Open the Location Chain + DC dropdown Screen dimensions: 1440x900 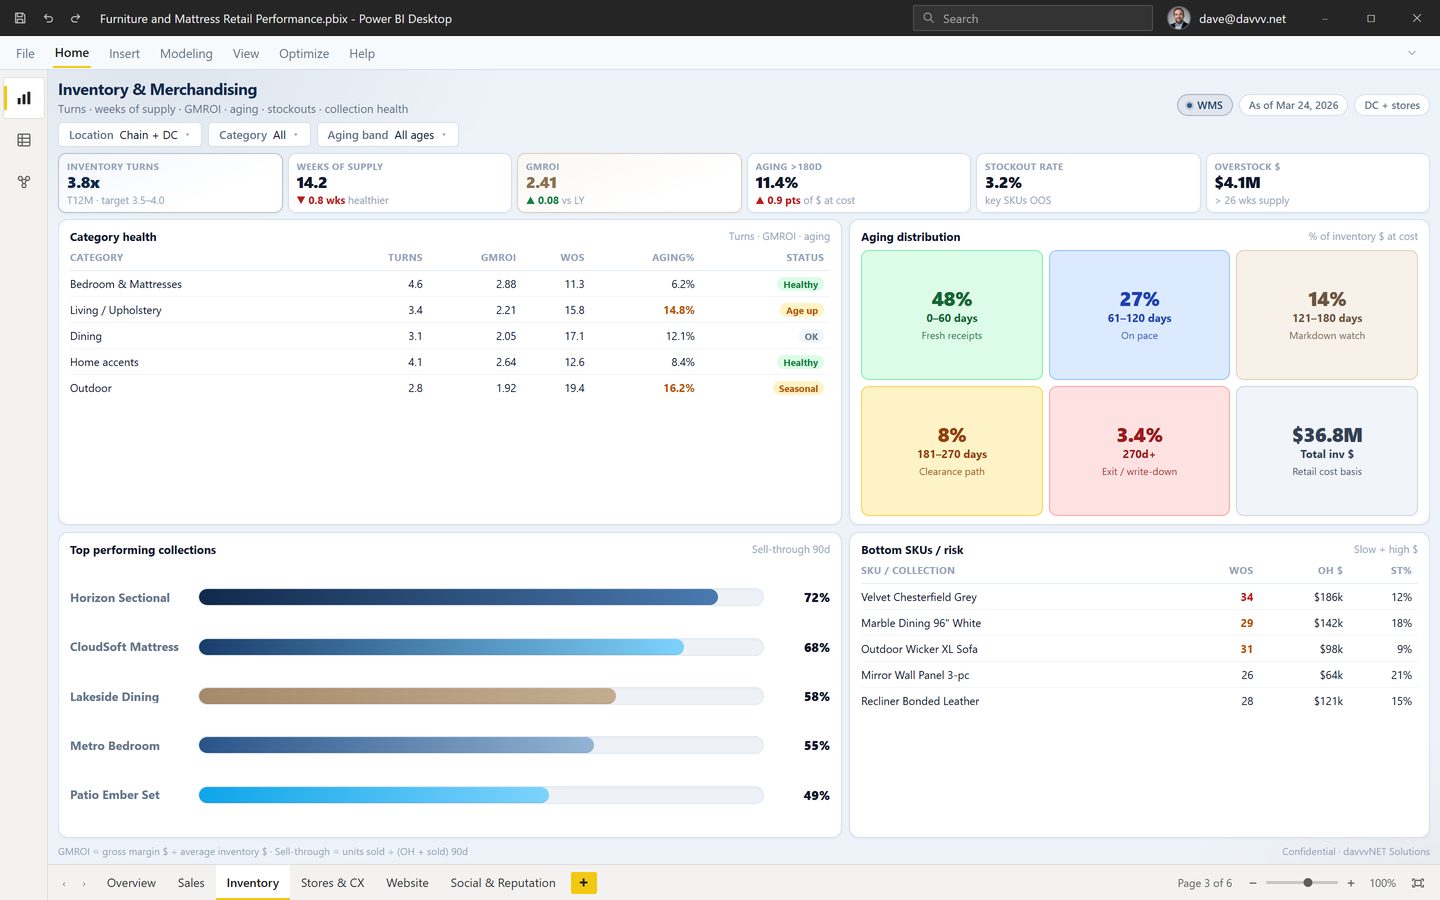pos(130,135)
